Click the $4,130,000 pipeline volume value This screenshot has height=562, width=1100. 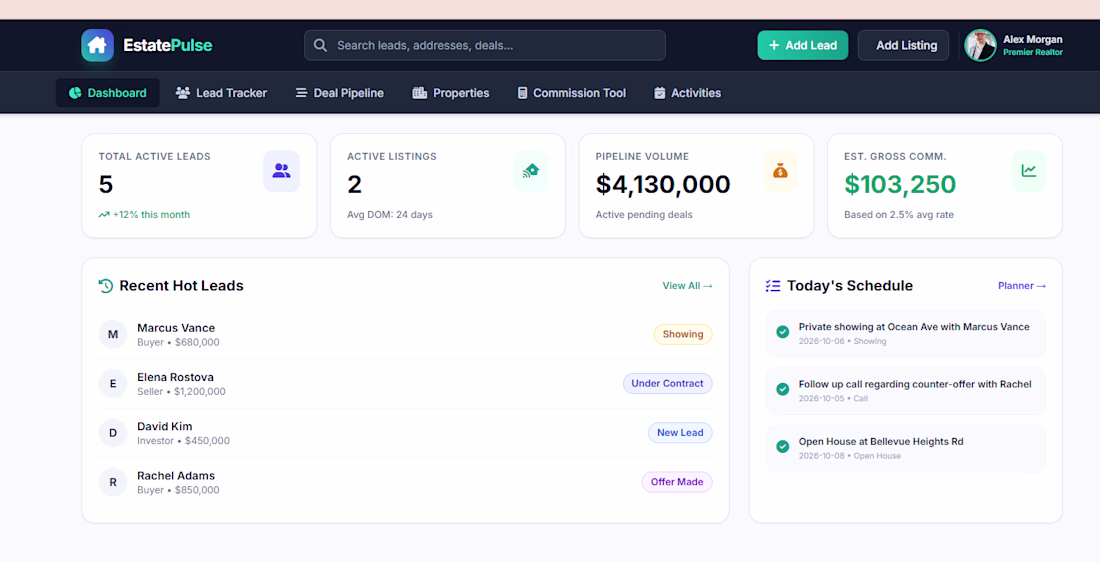pos(663,185)
